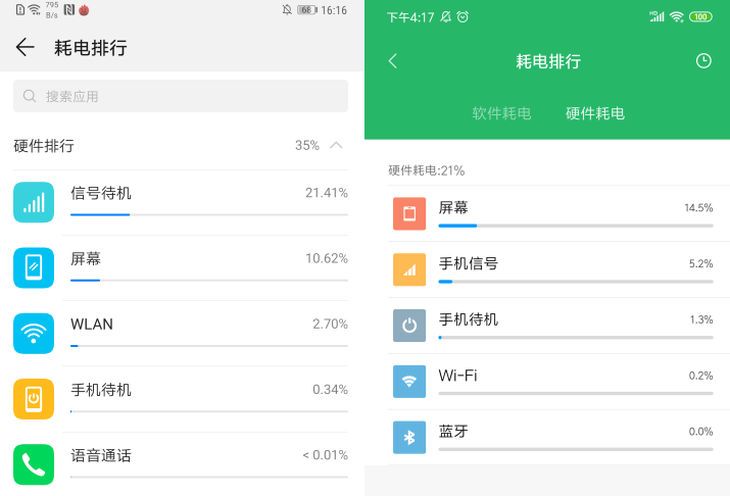Open the WLAN wifi icon entry
The width and height of the screenshot is (730, 496).
34,333
